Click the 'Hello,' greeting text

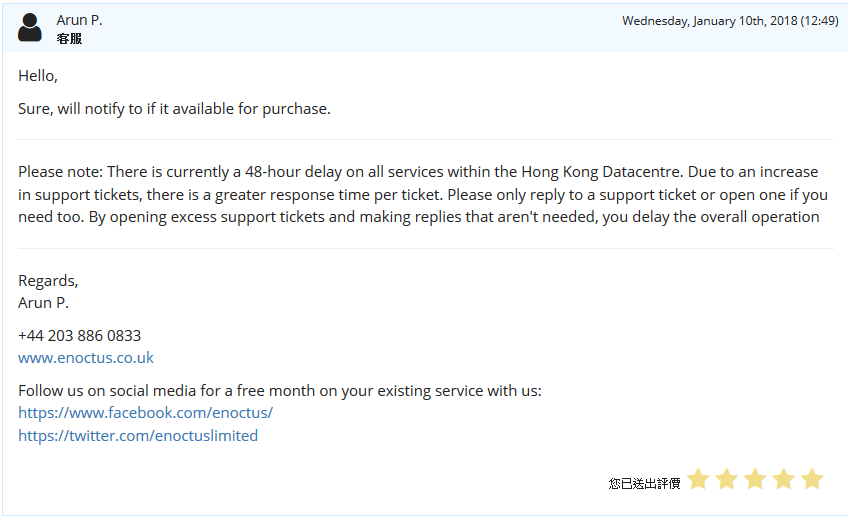pyautogui.click(x=38, y=76)
